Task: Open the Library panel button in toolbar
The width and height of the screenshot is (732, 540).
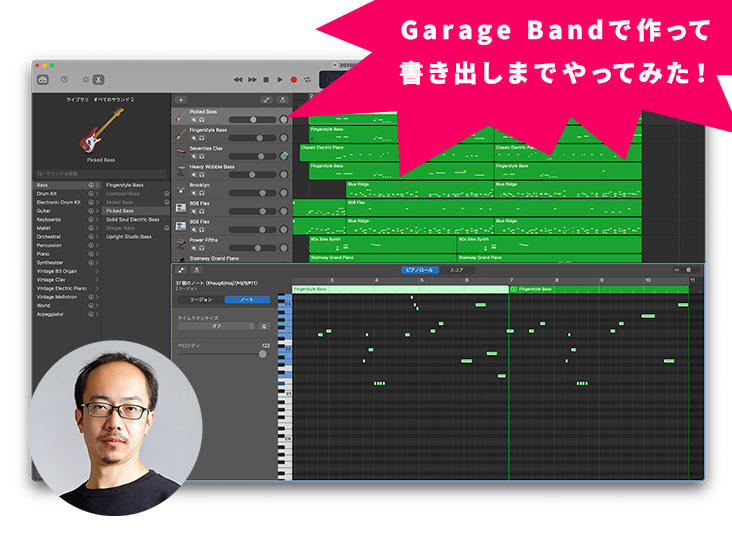Action: pos(42,80)
